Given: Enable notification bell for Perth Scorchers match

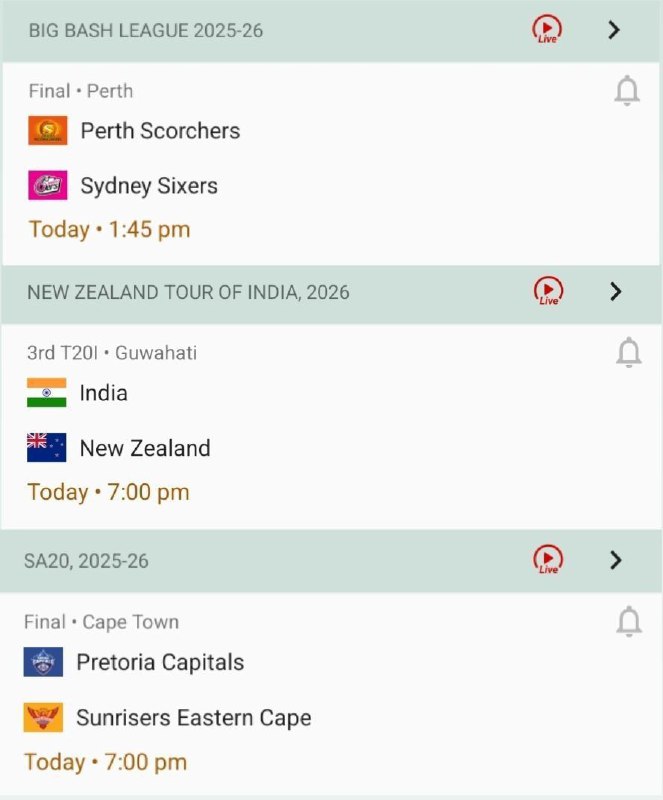Looking at the screenshot, I should pos(627,91).
